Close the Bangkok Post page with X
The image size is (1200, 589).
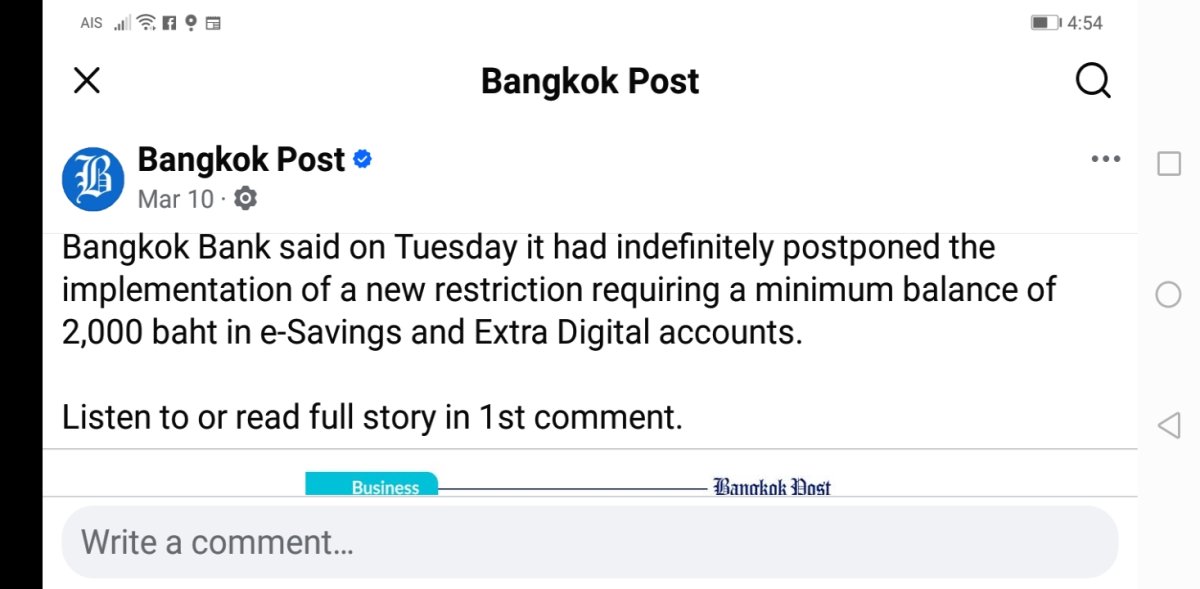[87, 81]
